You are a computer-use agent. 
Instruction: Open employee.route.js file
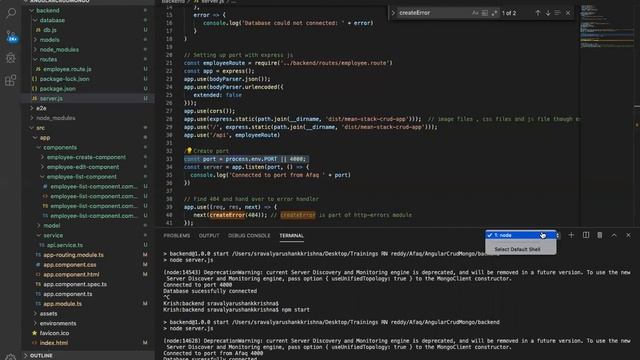tap(67, 69)
